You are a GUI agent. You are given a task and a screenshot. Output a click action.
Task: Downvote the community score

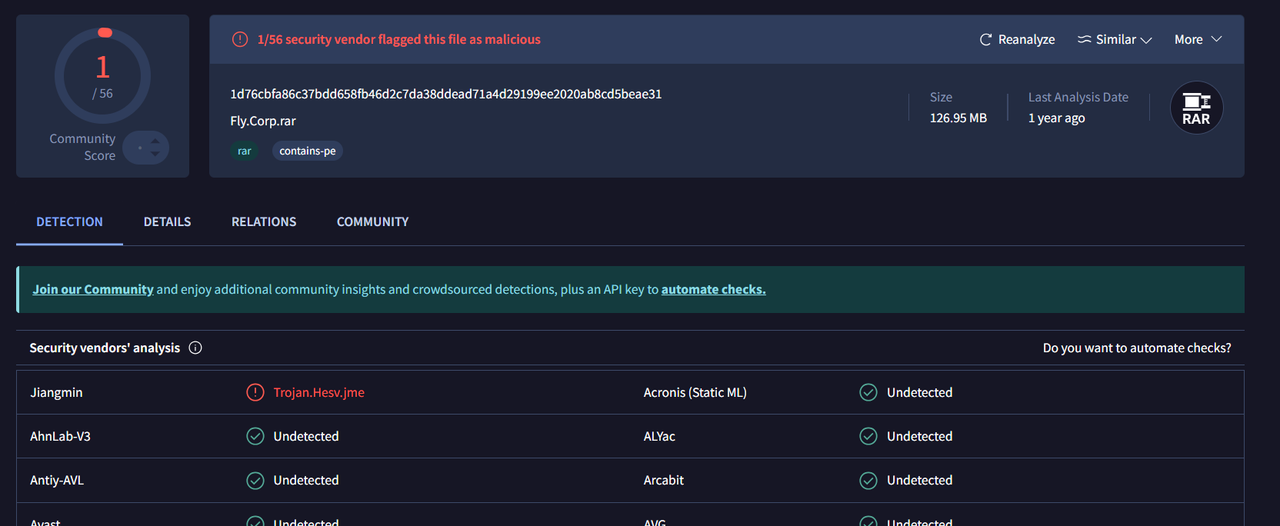coord(155,155)
